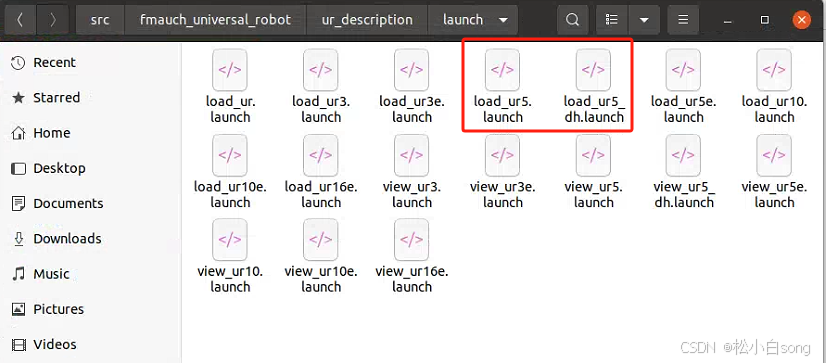Select the load_ur16e.launch file icon
This screenshot has height=363, width=826.
pyautogui.click(x=321, y=155)
